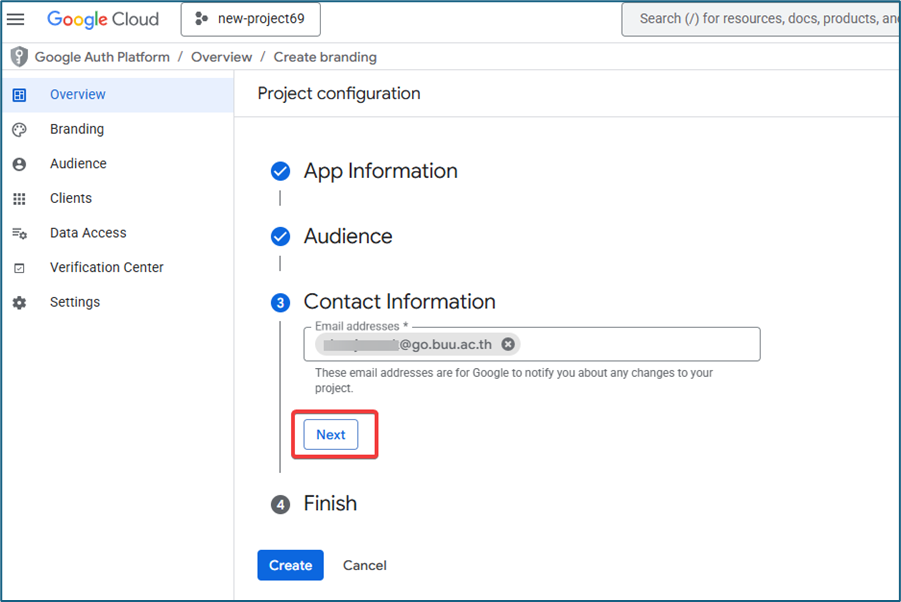Click Cancel to discard configuration
The height and width of the screenshot is (602, 901).
[364, 565]
